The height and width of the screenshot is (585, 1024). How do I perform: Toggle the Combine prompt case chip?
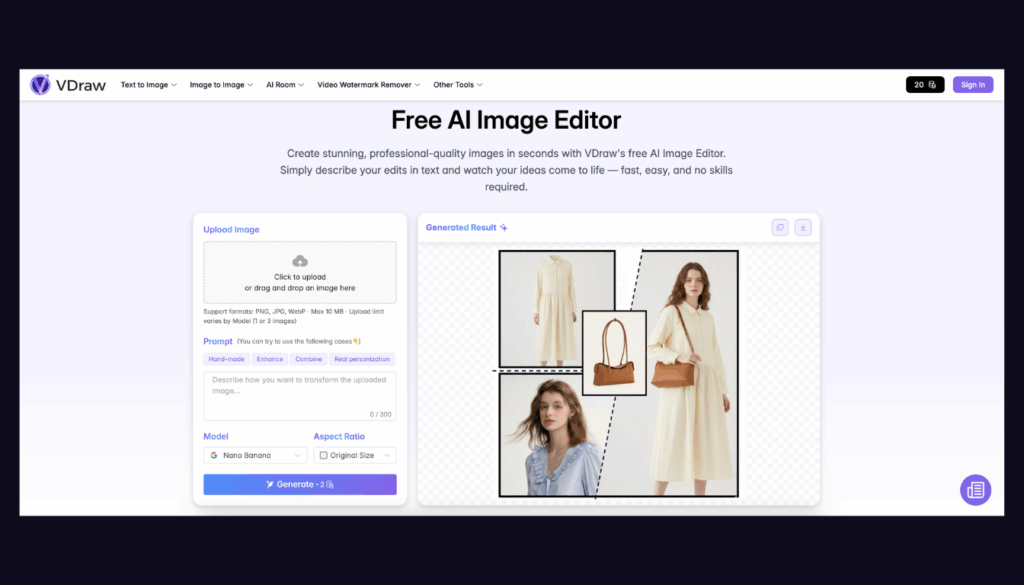[x=308, y=358]
